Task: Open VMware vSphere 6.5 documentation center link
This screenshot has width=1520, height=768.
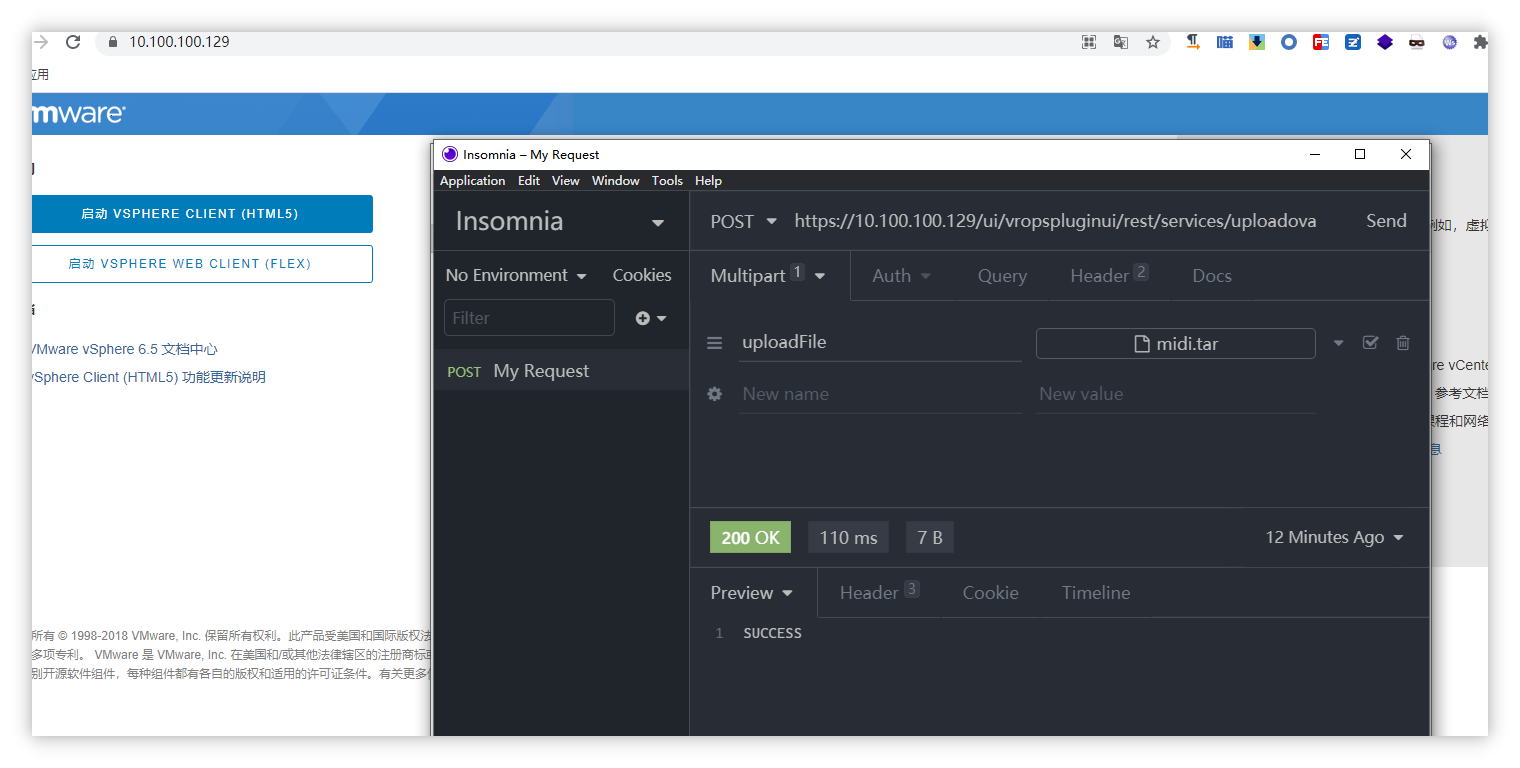Action: [125, 350]
